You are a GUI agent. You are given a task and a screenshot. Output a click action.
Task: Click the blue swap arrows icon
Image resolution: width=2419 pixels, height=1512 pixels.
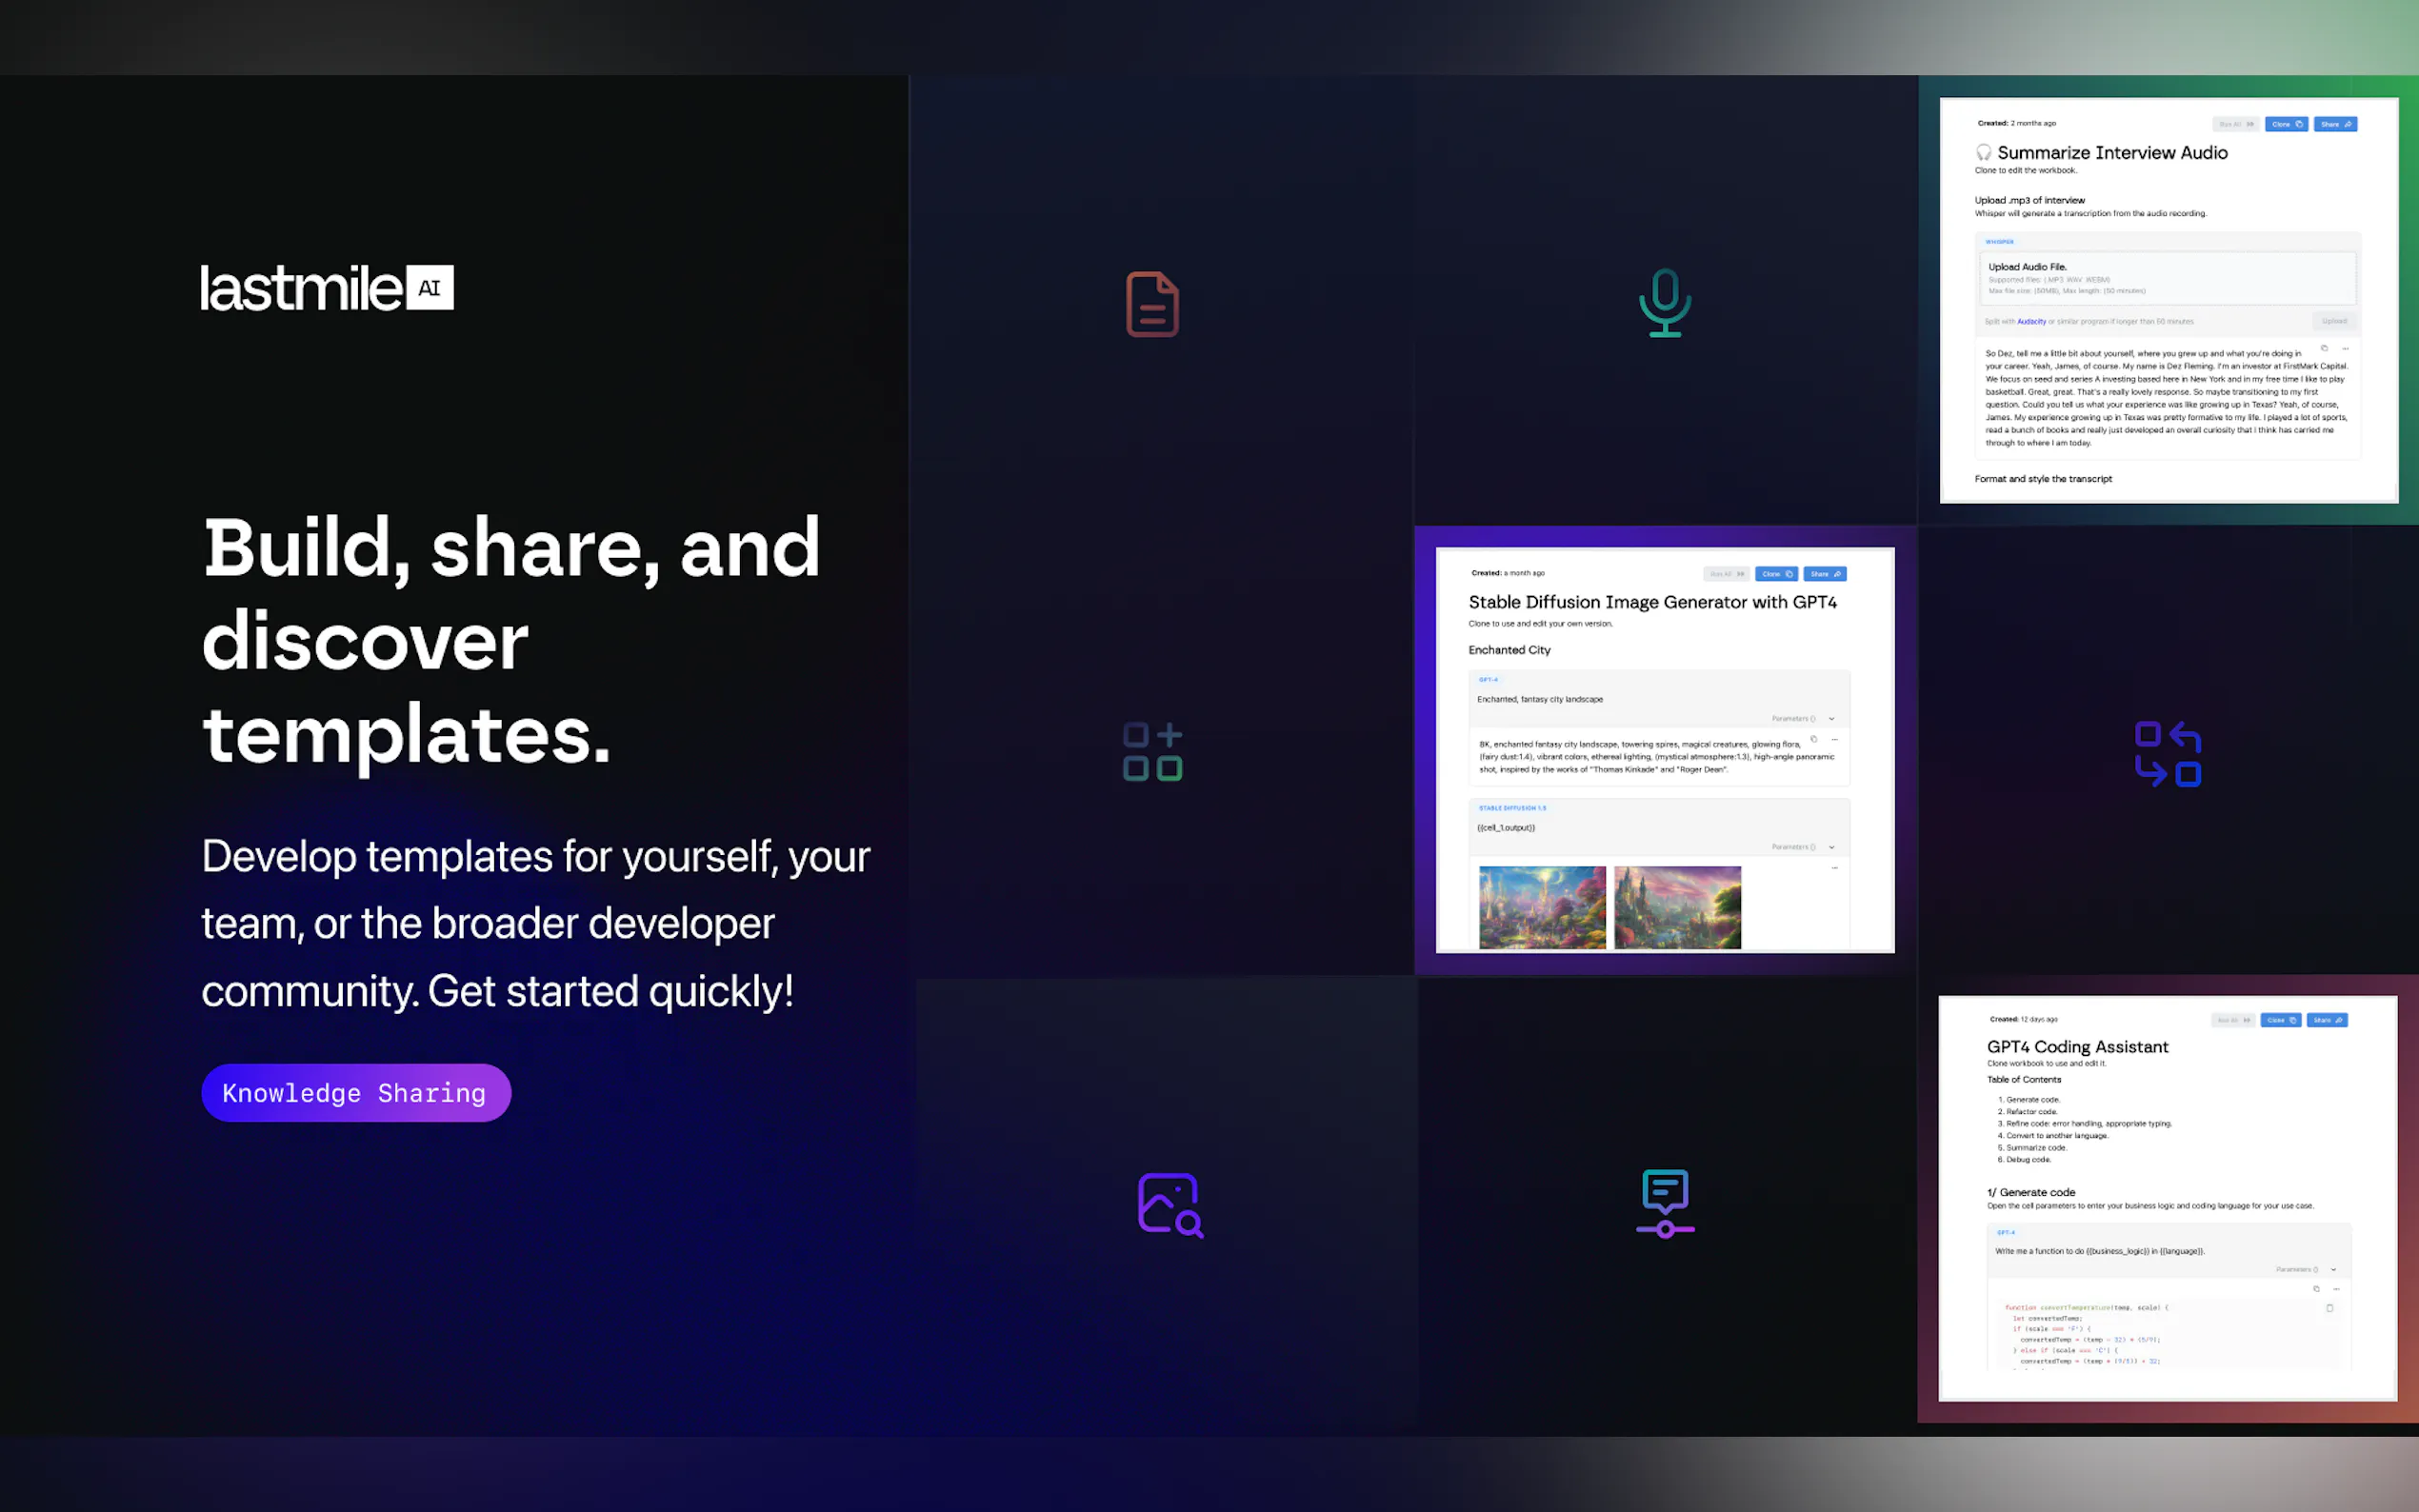click(x=2167, y=753)
